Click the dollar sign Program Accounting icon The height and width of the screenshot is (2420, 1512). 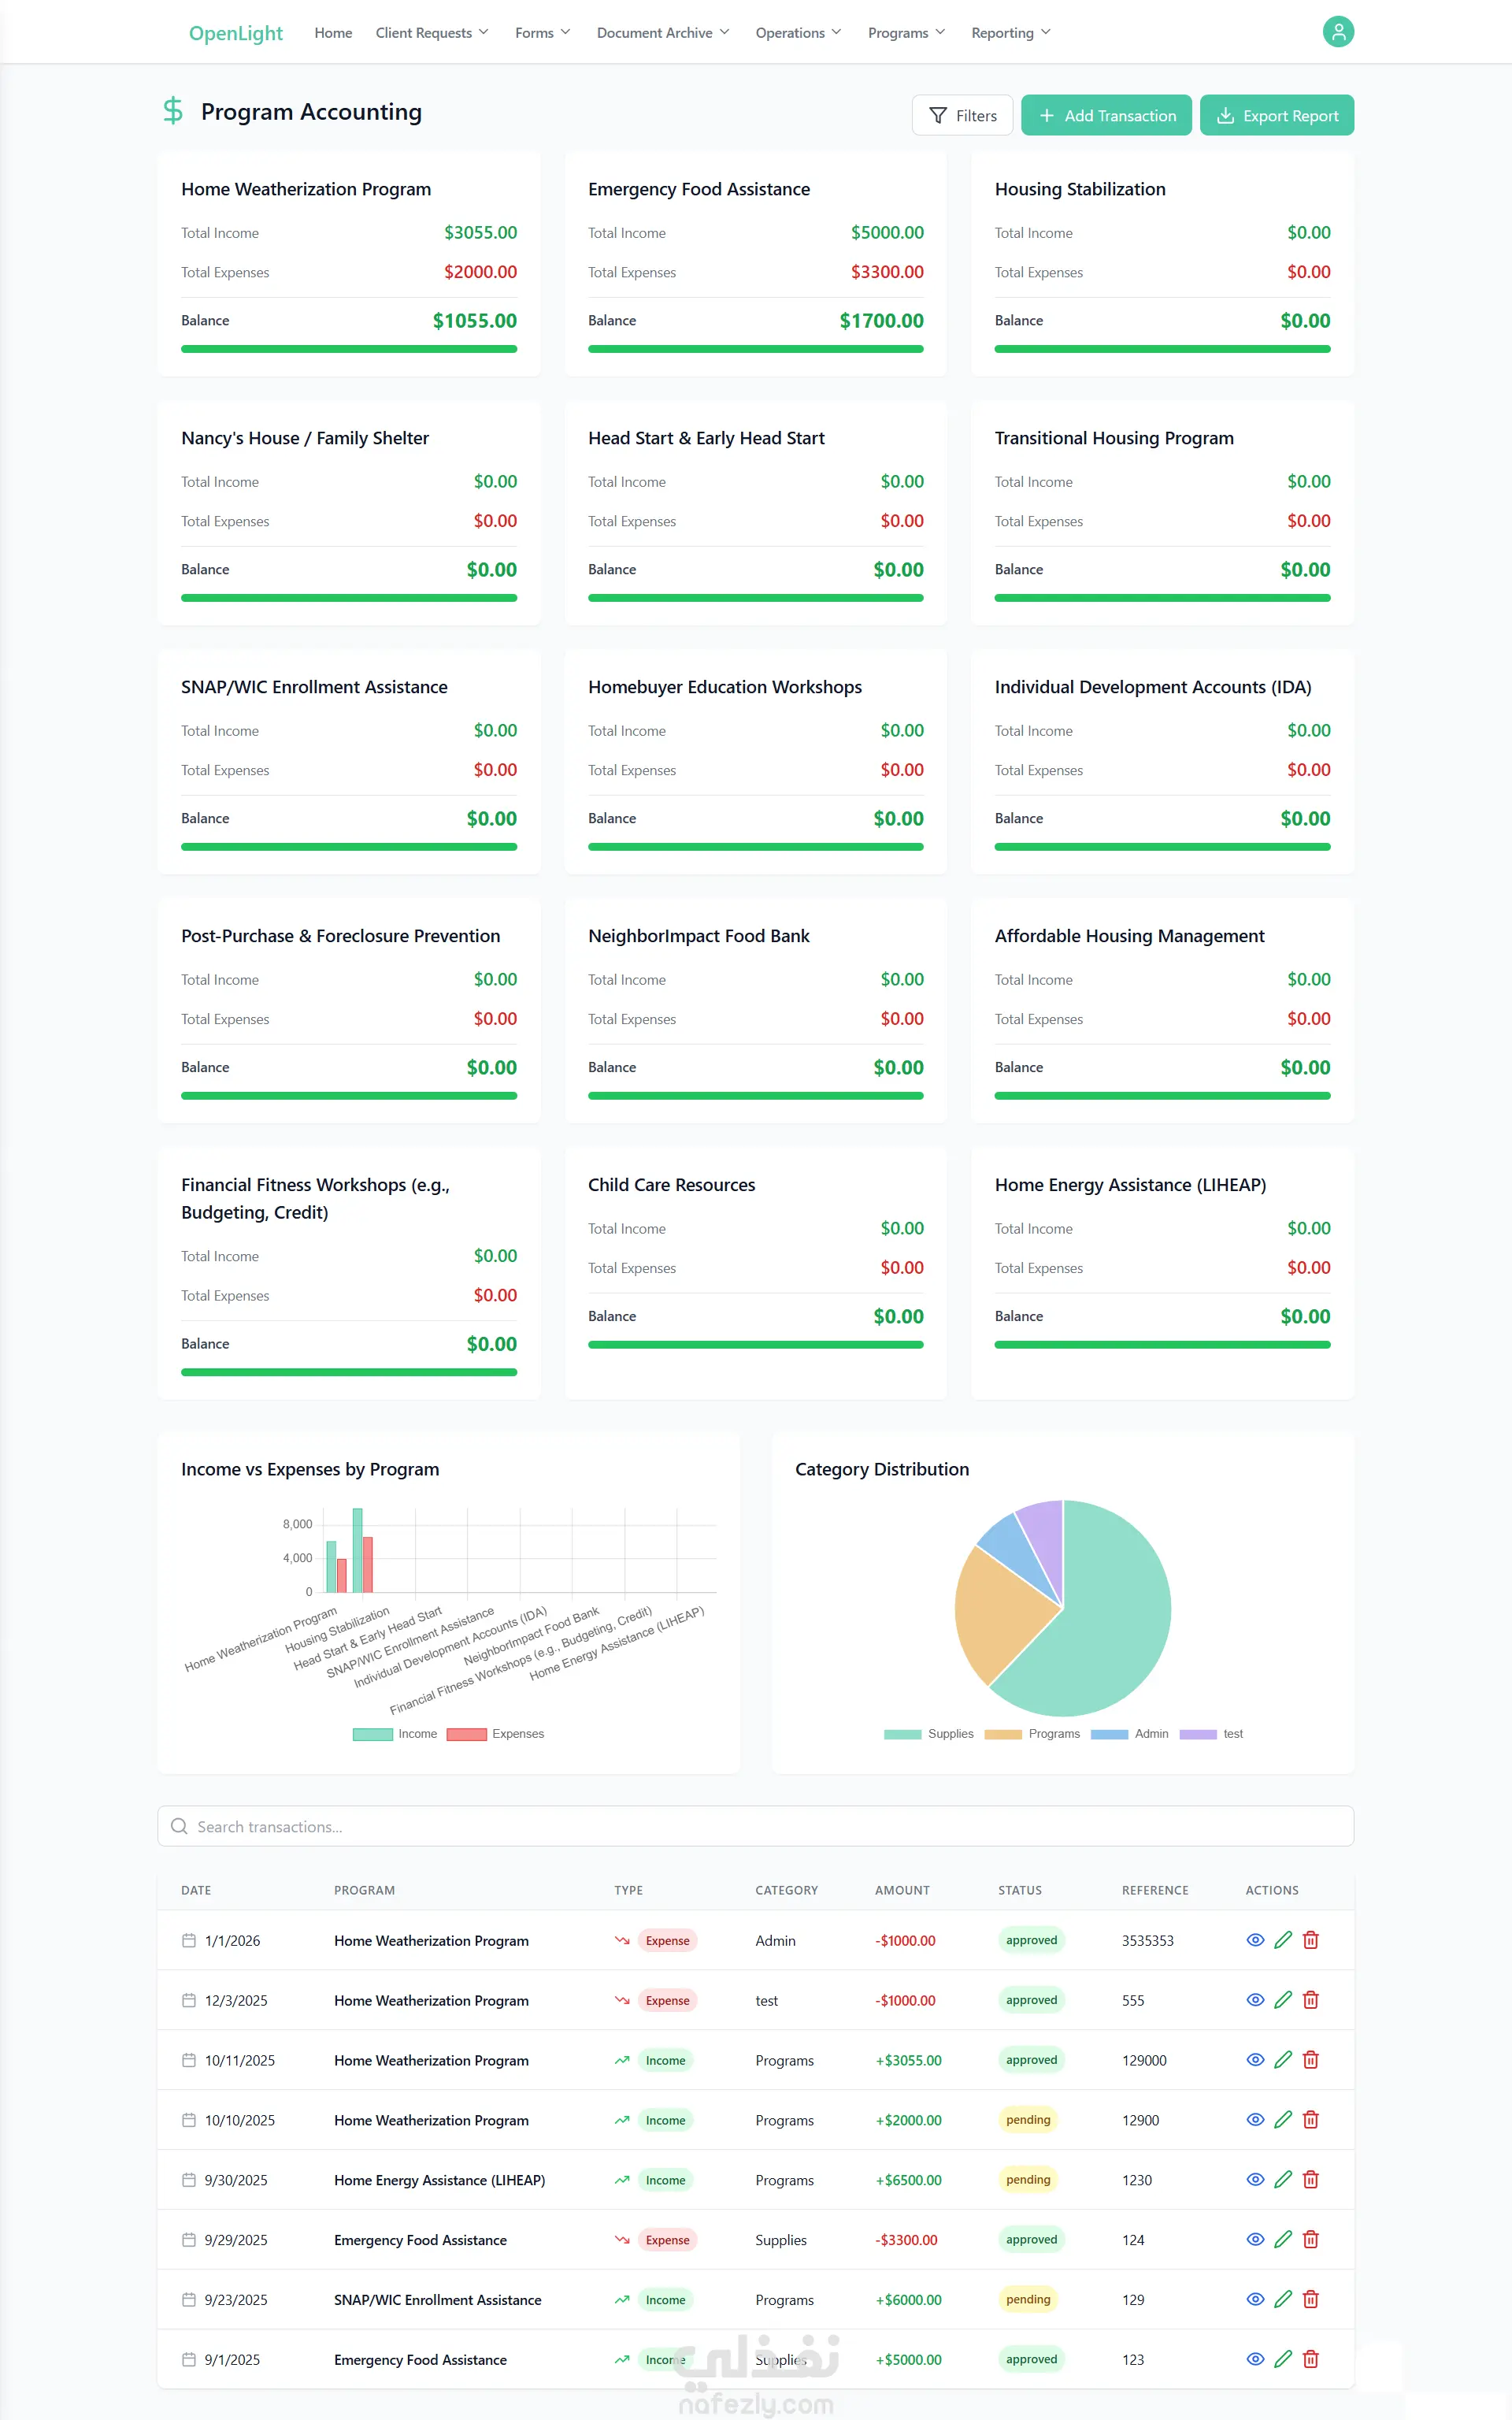(173, 111)
